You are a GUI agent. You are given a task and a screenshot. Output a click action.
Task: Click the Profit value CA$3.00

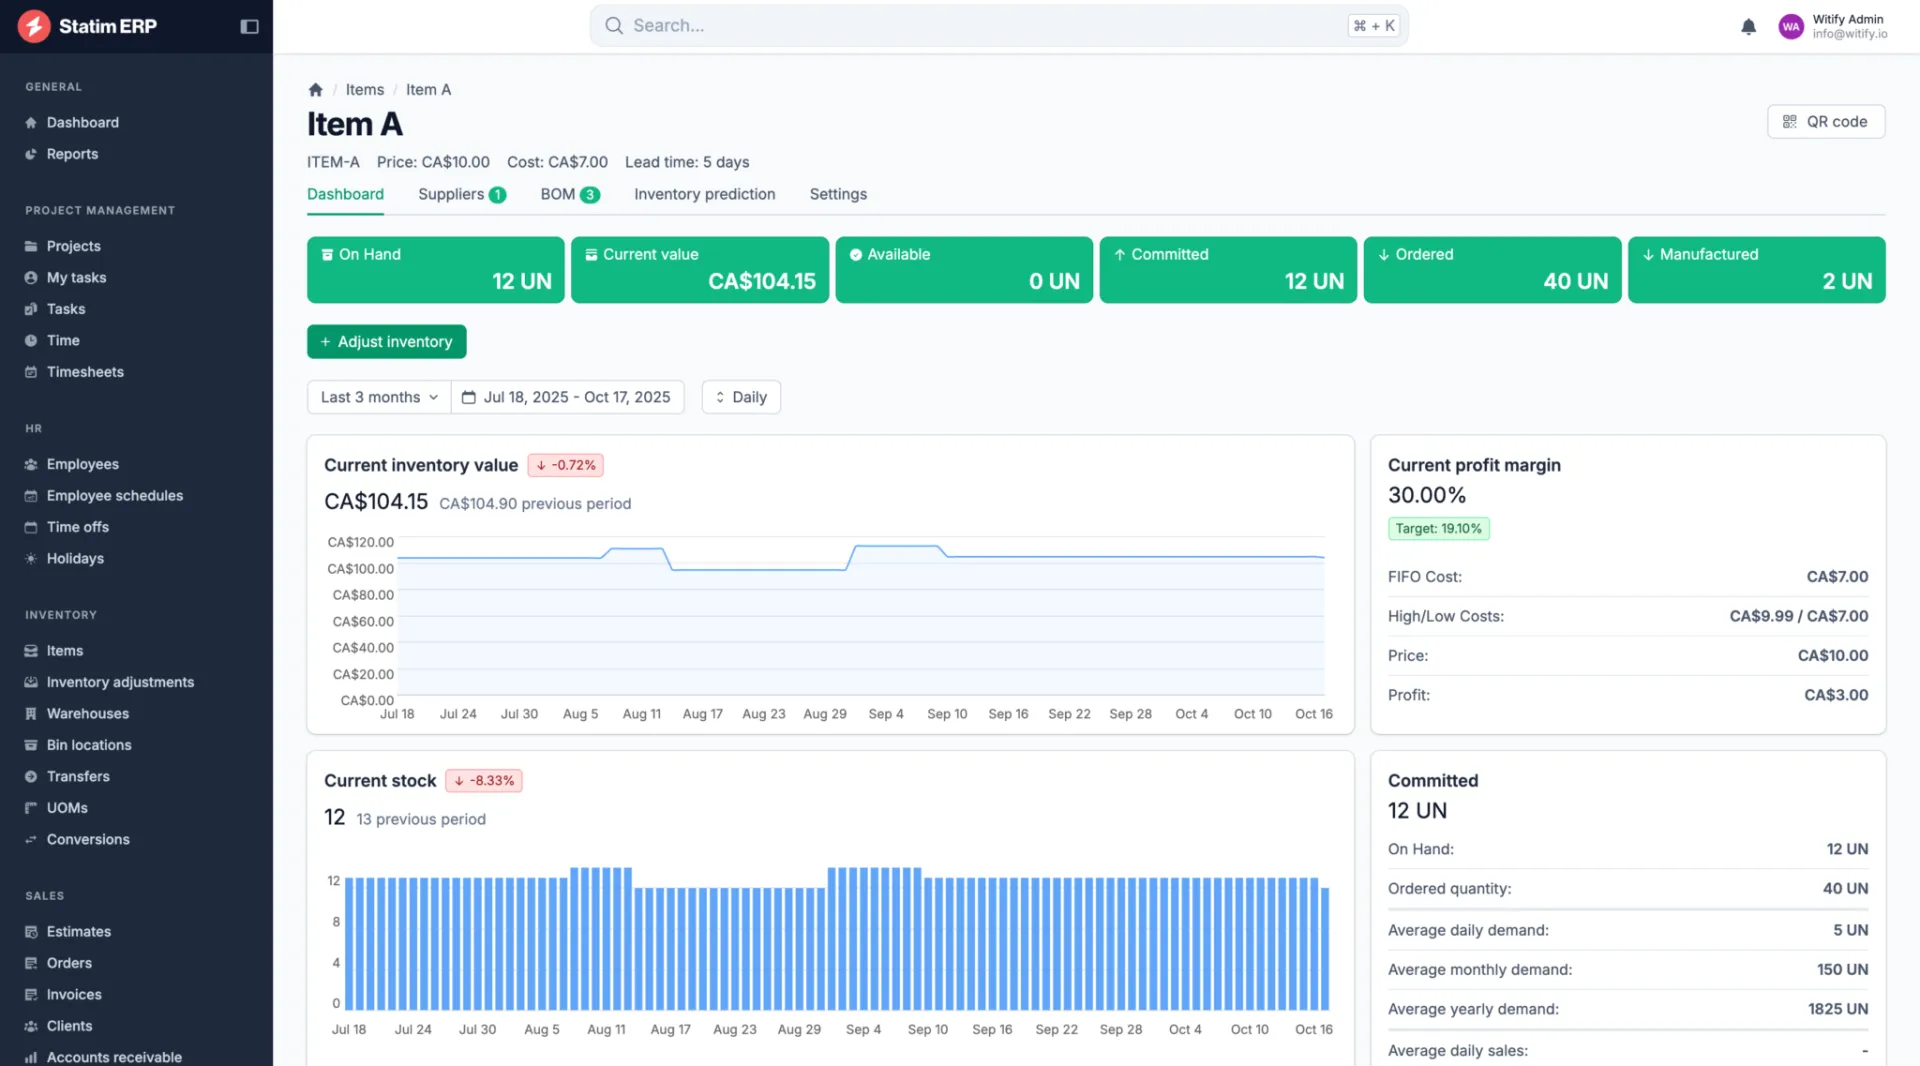[x=1836, y=695]
